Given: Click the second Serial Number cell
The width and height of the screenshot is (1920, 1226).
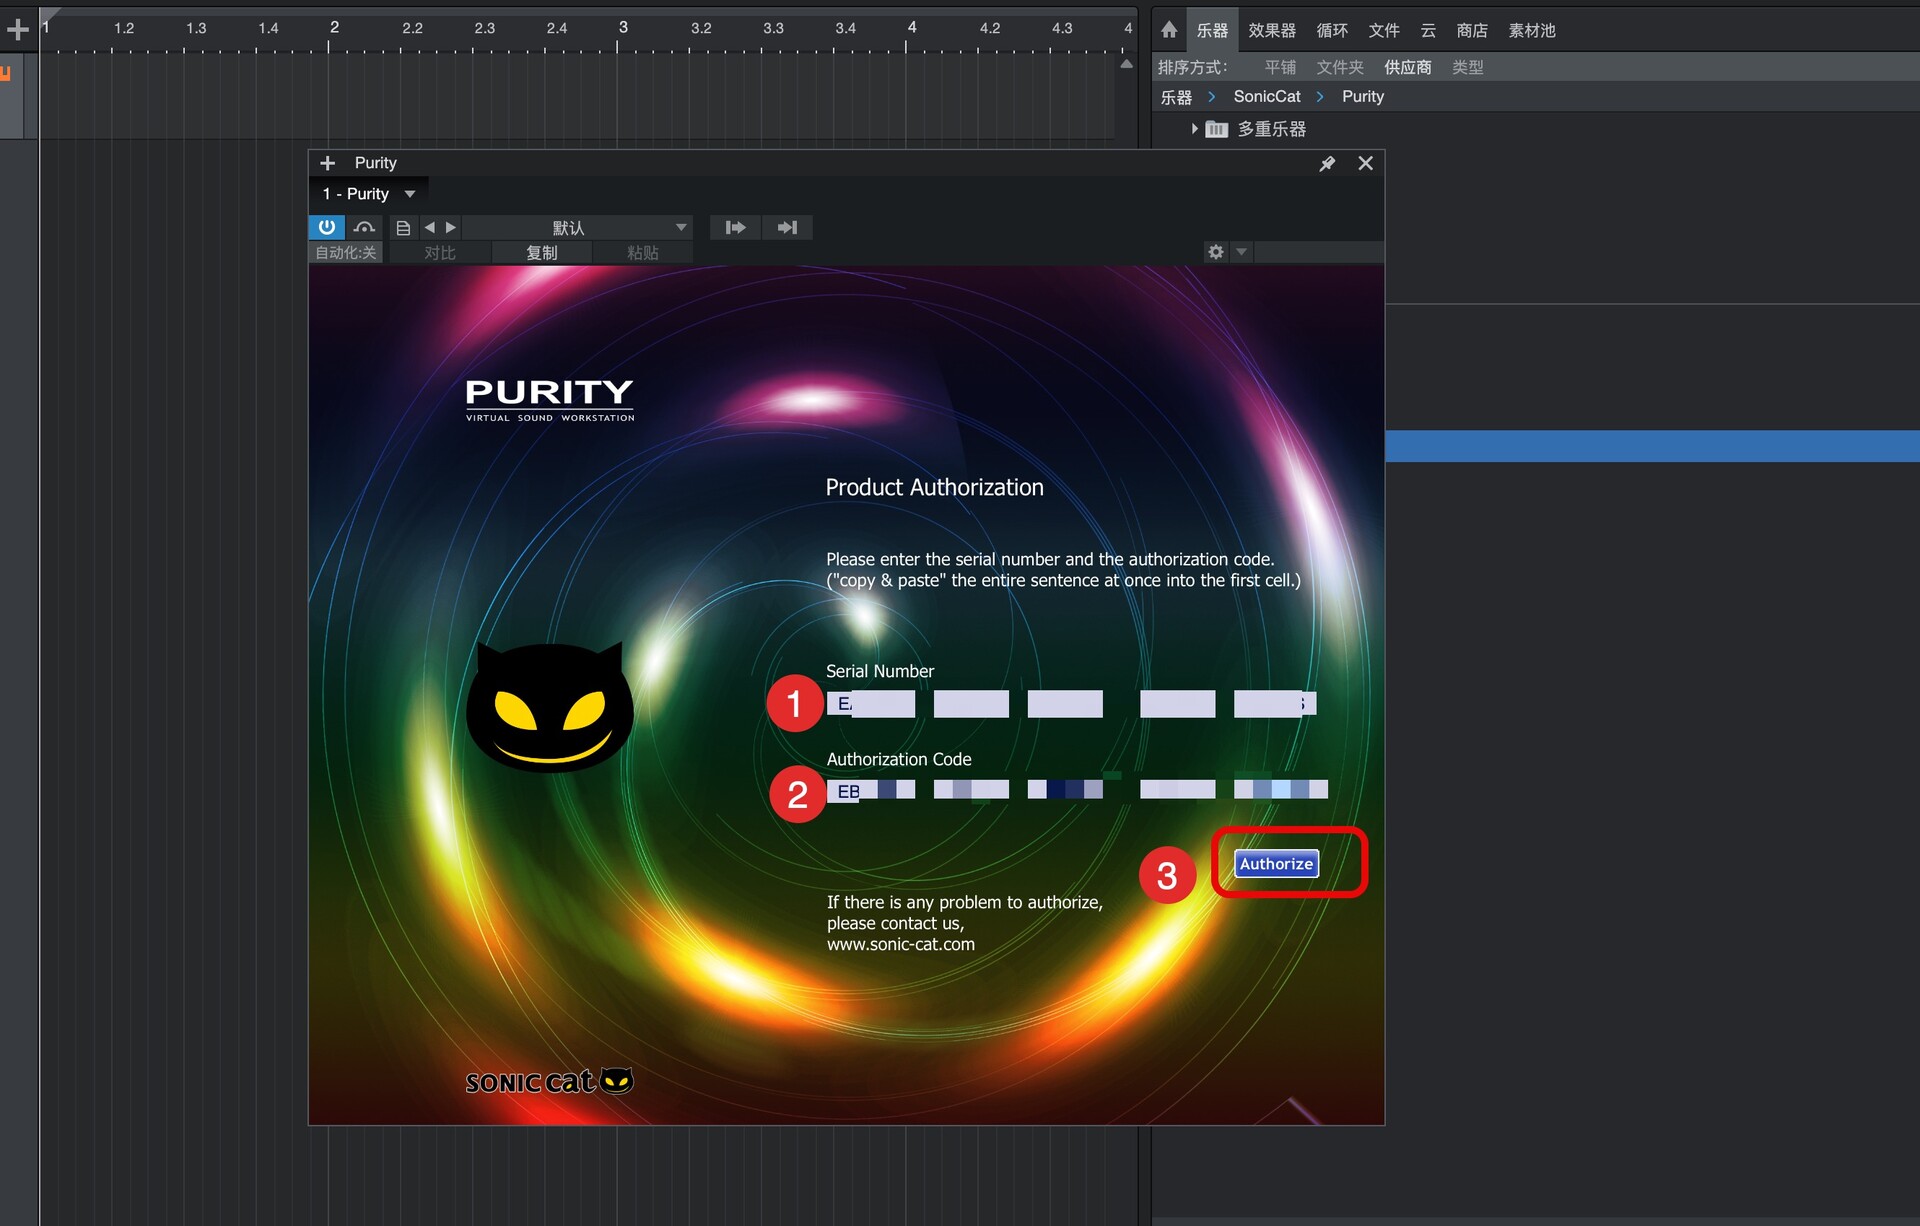Looking at the screenshot, I should point(971,704).
